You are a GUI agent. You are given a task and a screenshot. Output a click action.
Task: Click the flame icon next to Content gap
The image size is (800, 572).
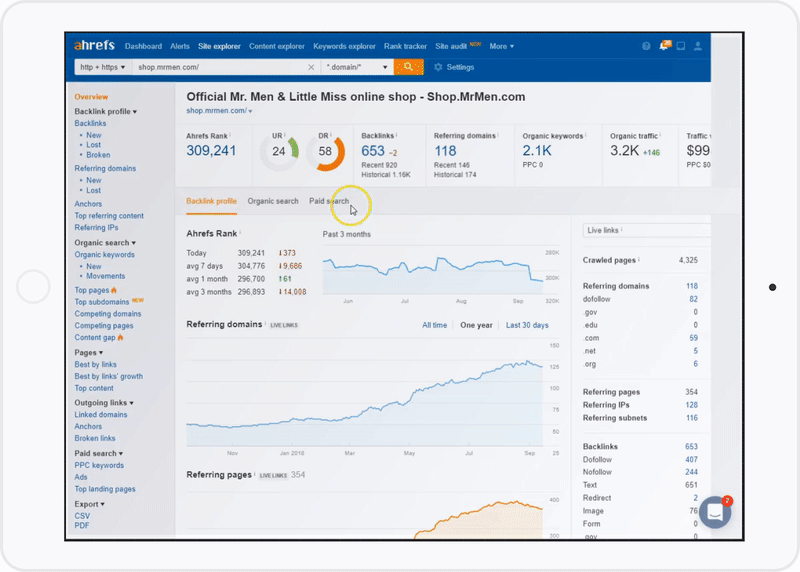pos(120,337)
